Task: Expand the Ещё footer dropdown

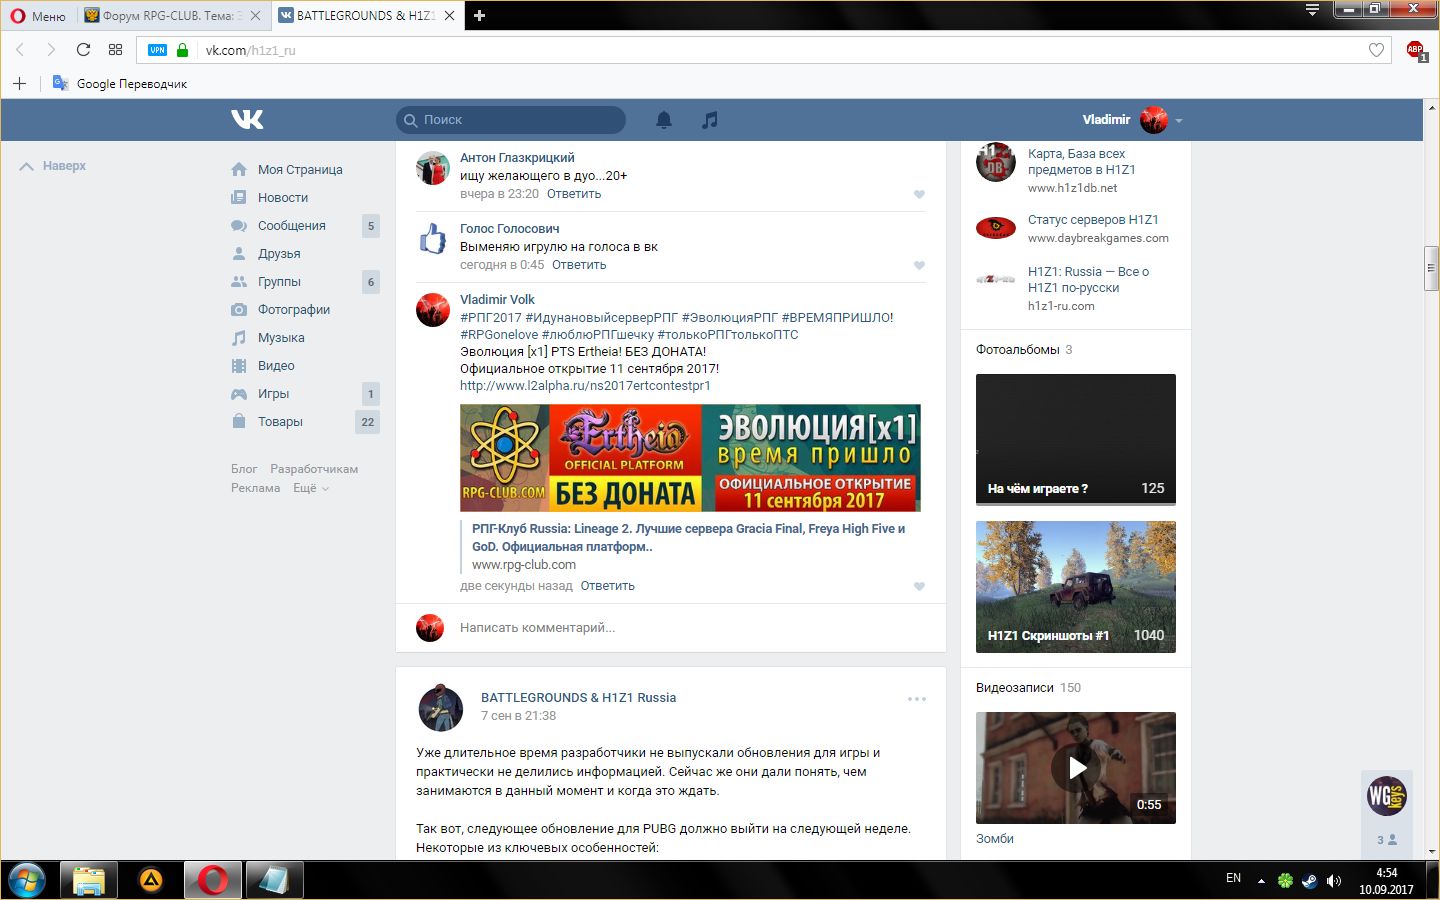Action: tap(311, 488)
